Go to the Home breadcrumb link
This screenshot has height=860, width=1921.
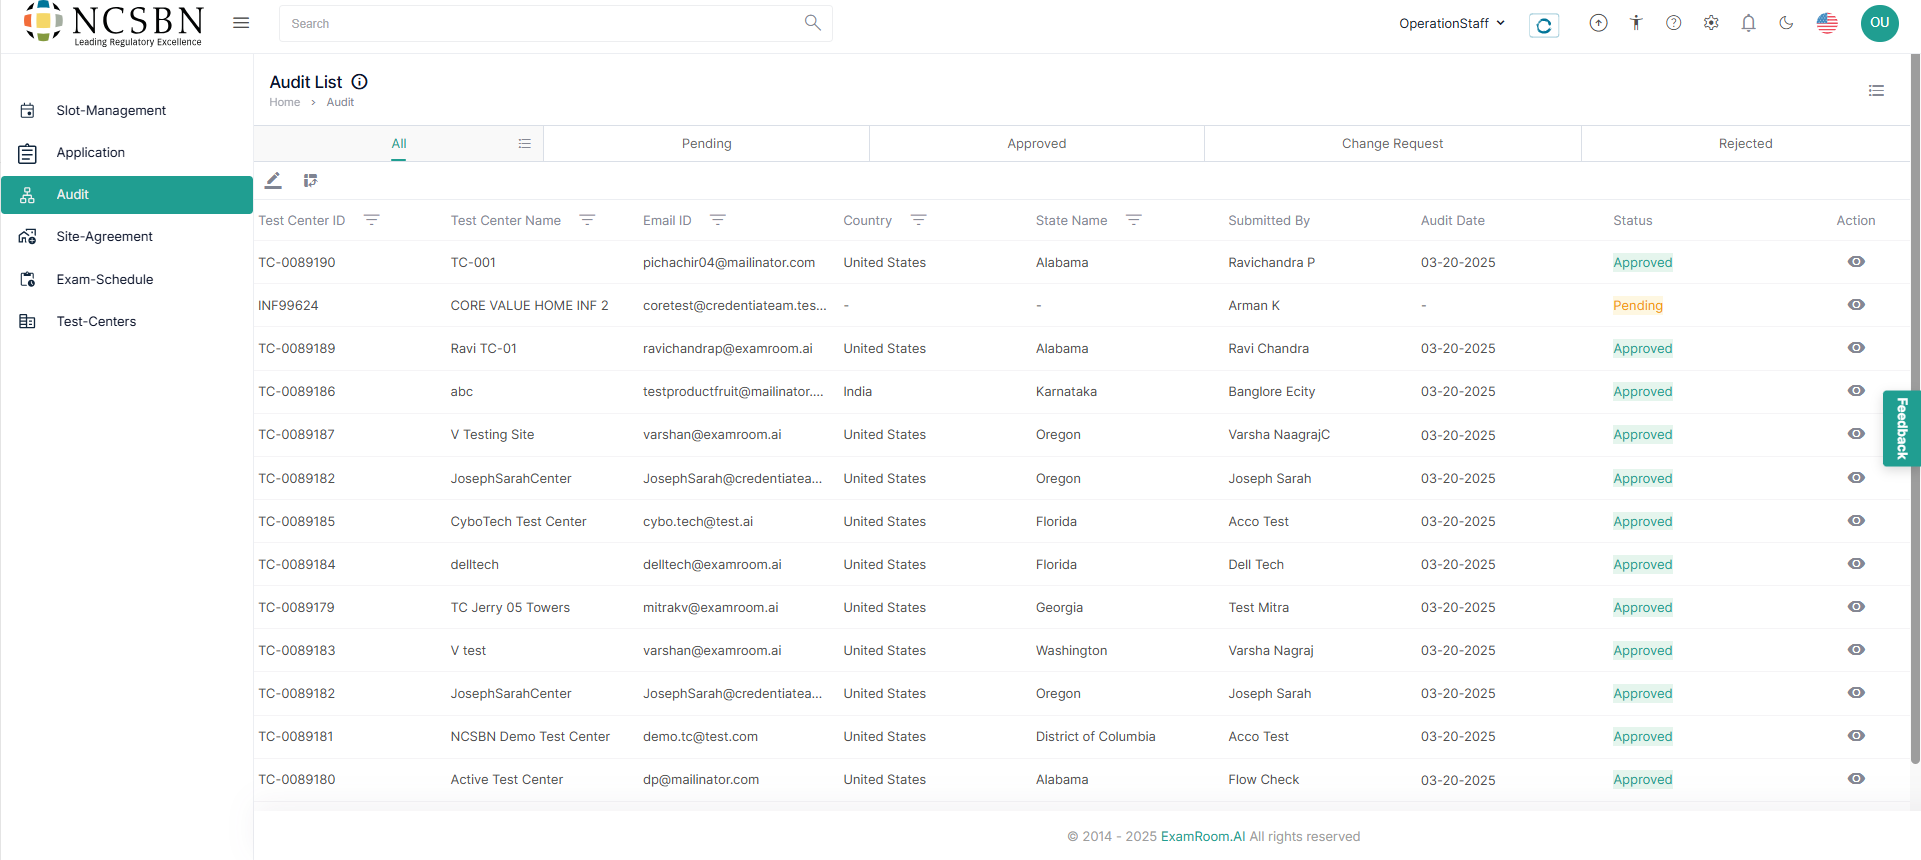[284, 102]
